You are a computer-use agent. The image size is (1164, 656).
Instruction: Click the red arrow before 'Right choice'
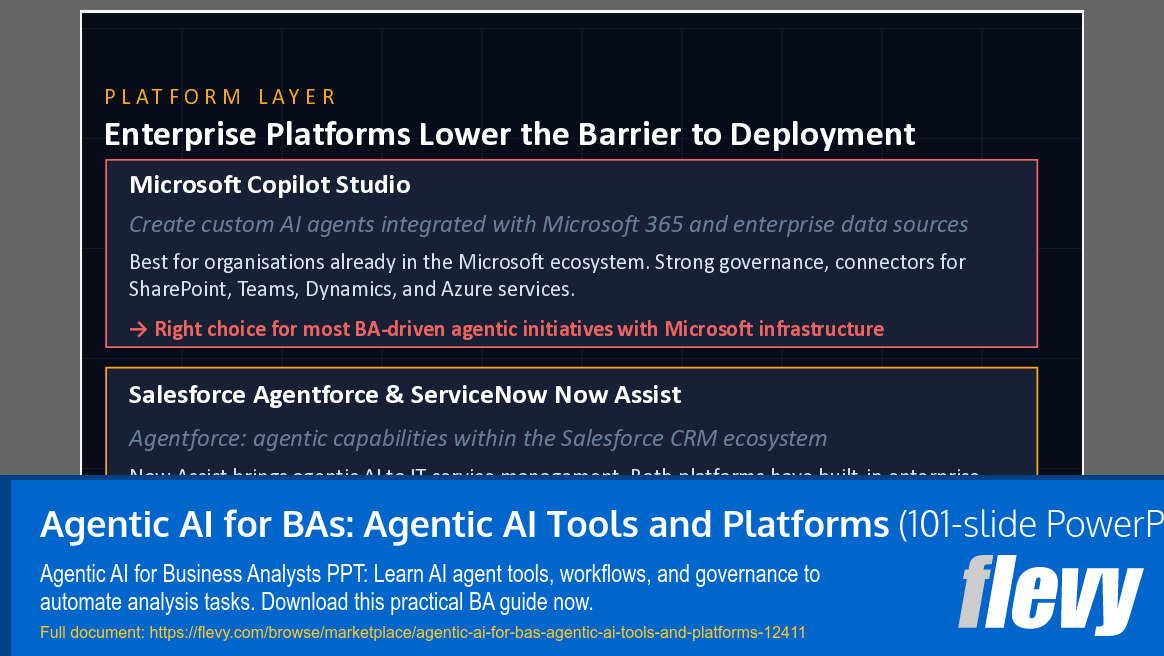pyautogui.click(x=138, y=329)
